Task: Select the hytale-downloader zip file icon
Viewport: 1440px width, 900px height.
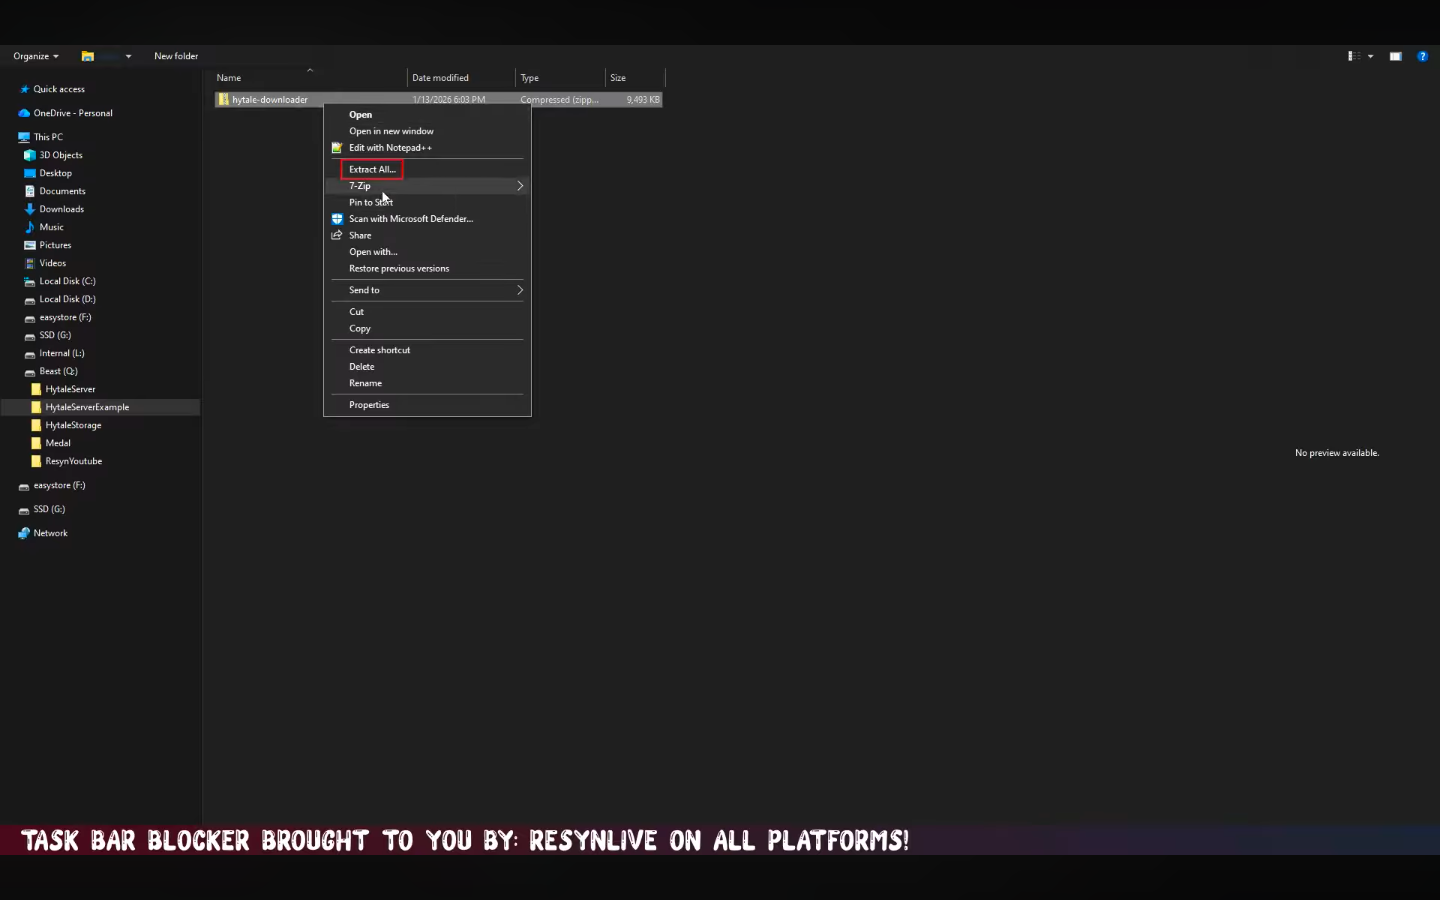Action: click(x=224, y=100)
